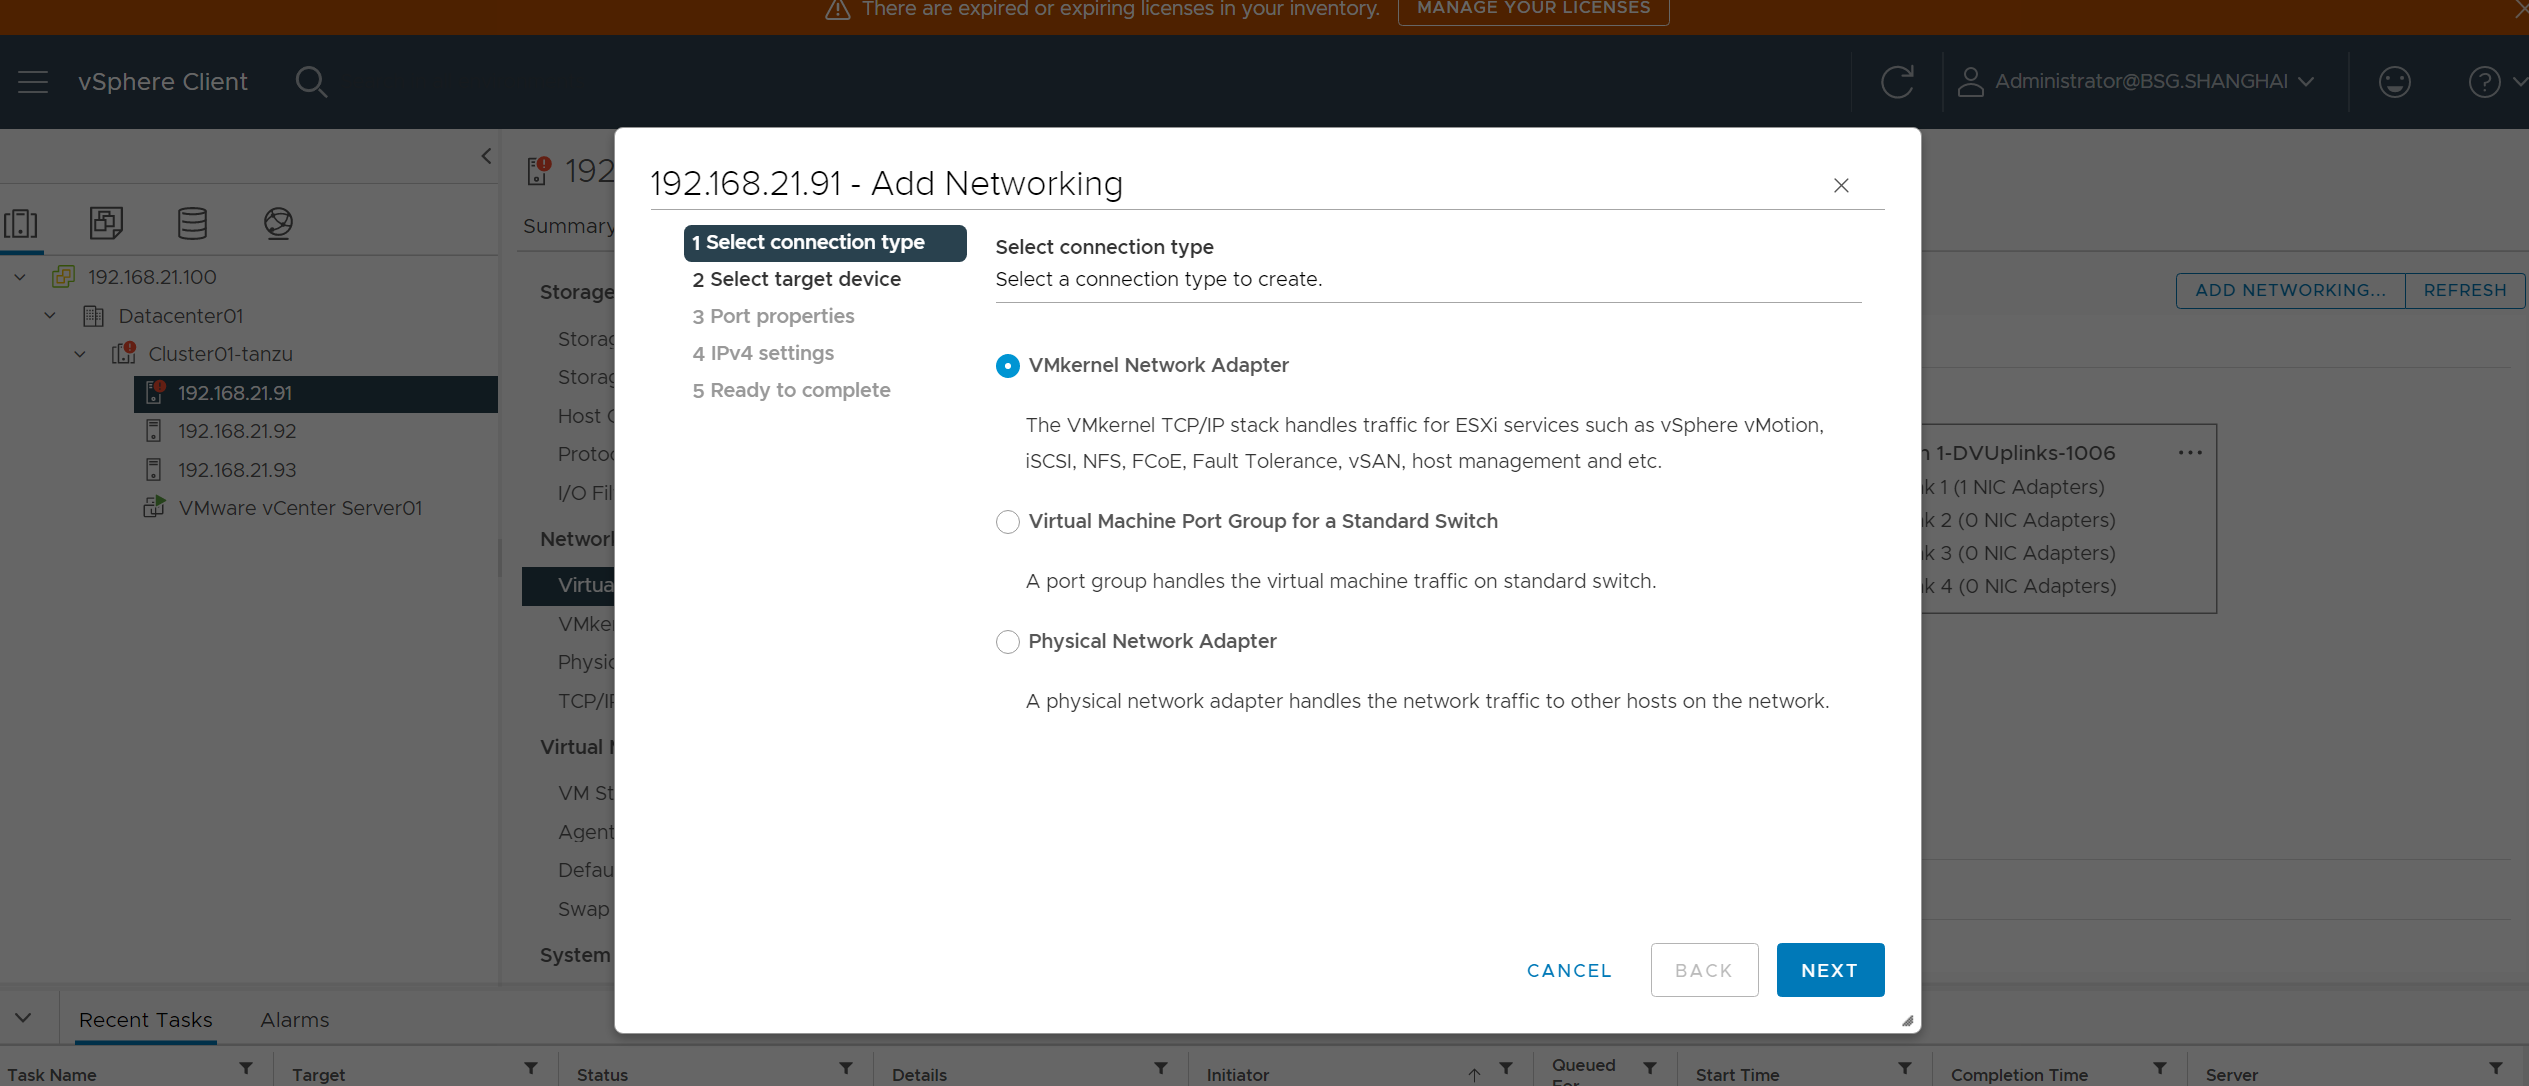Click the NEXT button in wizard

(1829, 970)
